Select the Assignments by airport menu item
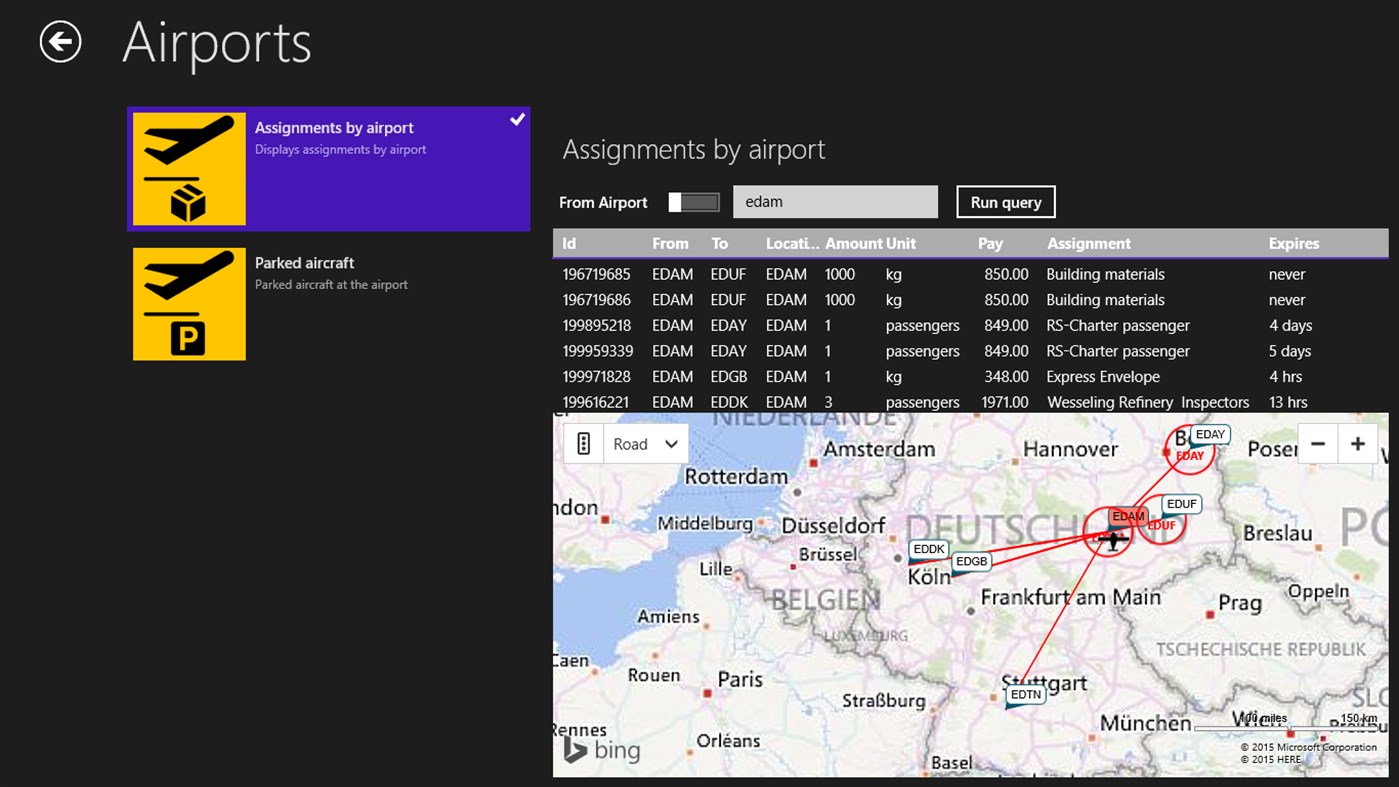1399x787 pixels. (x=329, y=169)
